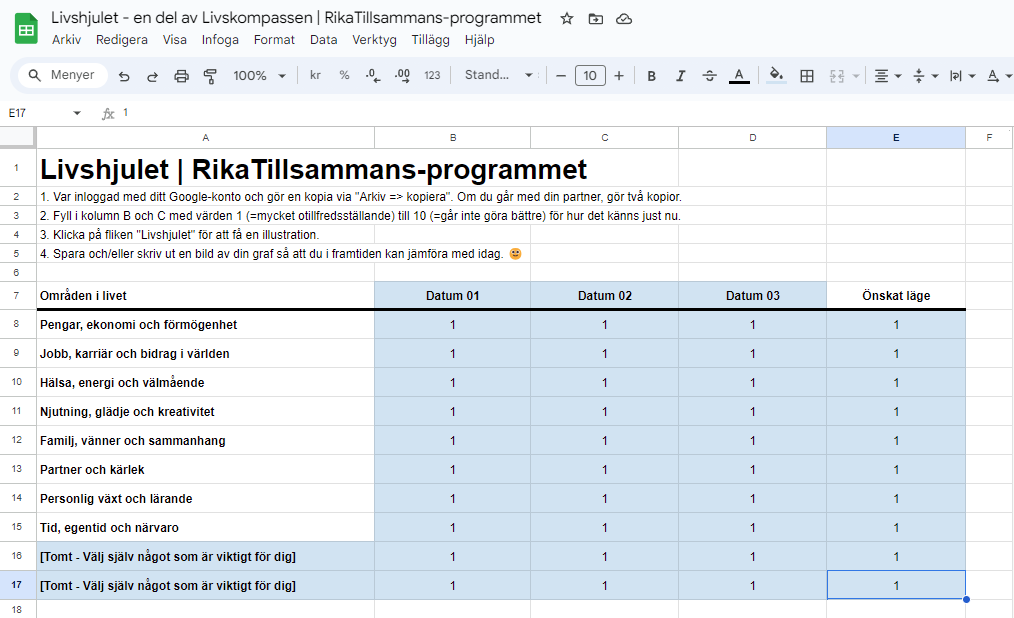Open the Google Sheets home icon
This screenshot has height=618, width=1014.
click(26, 29)
